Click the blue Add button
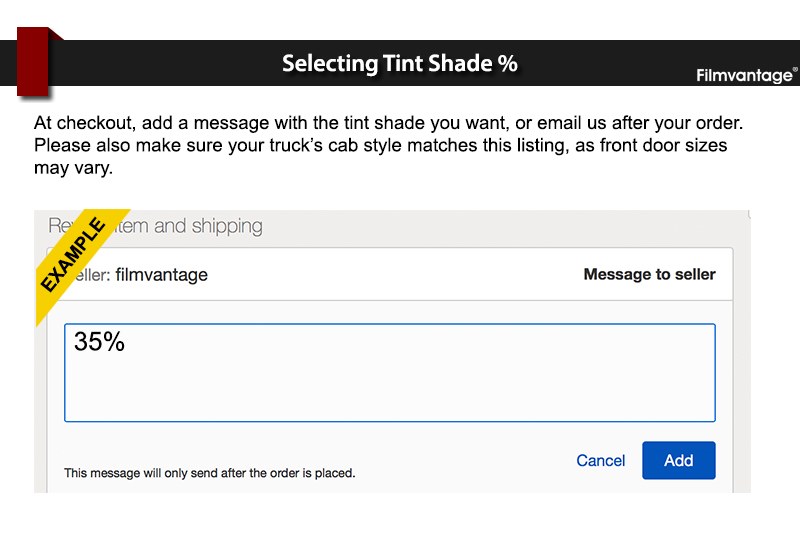 pos(678,460)
